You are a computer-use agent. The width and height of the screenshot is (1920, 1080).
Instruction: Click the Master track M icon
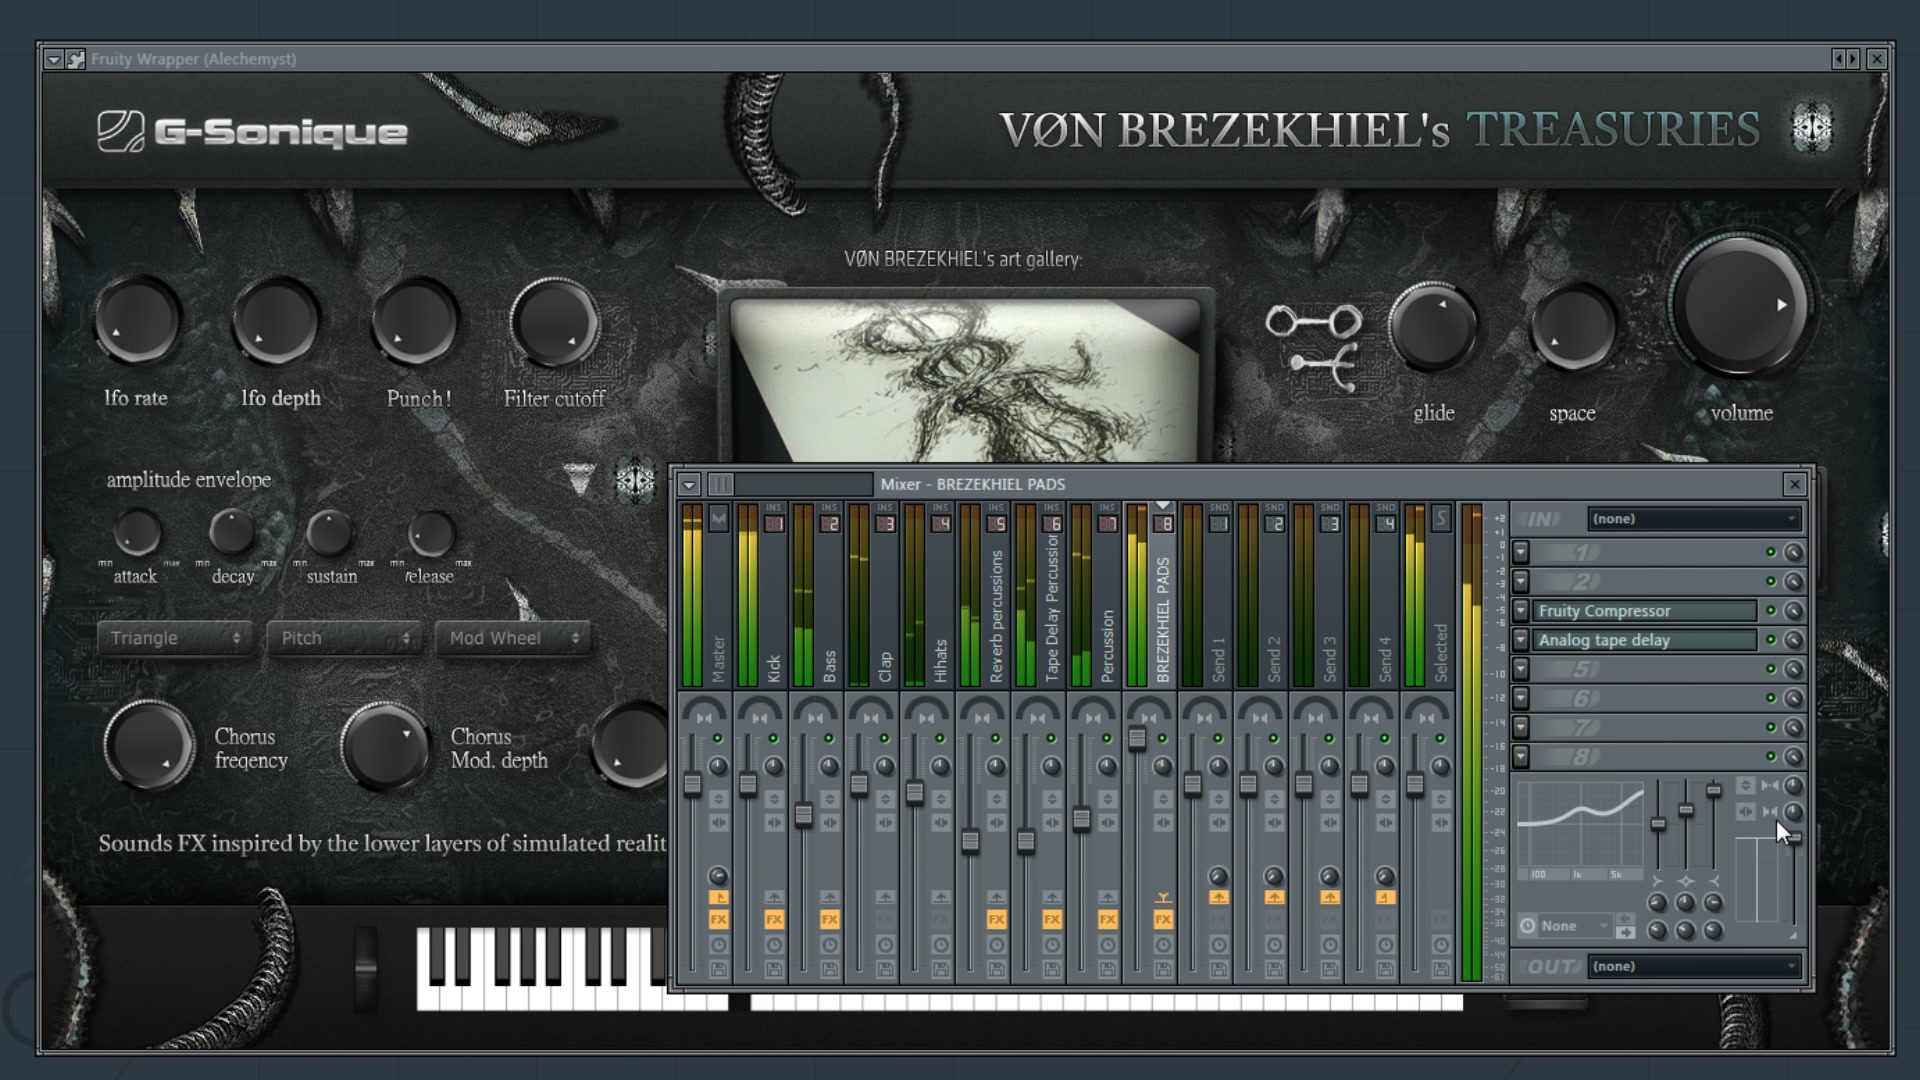(718, 519)
